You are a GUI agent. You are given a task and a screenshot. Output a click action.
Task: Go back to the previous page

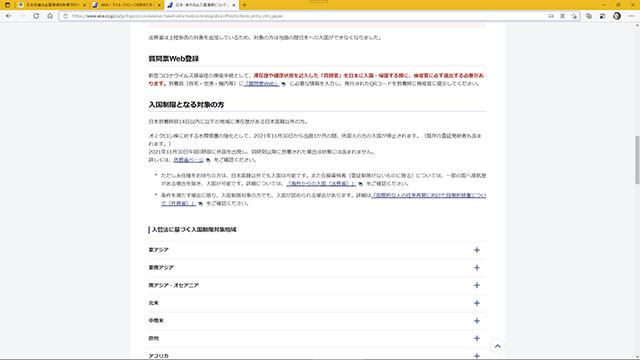[9, 16]
